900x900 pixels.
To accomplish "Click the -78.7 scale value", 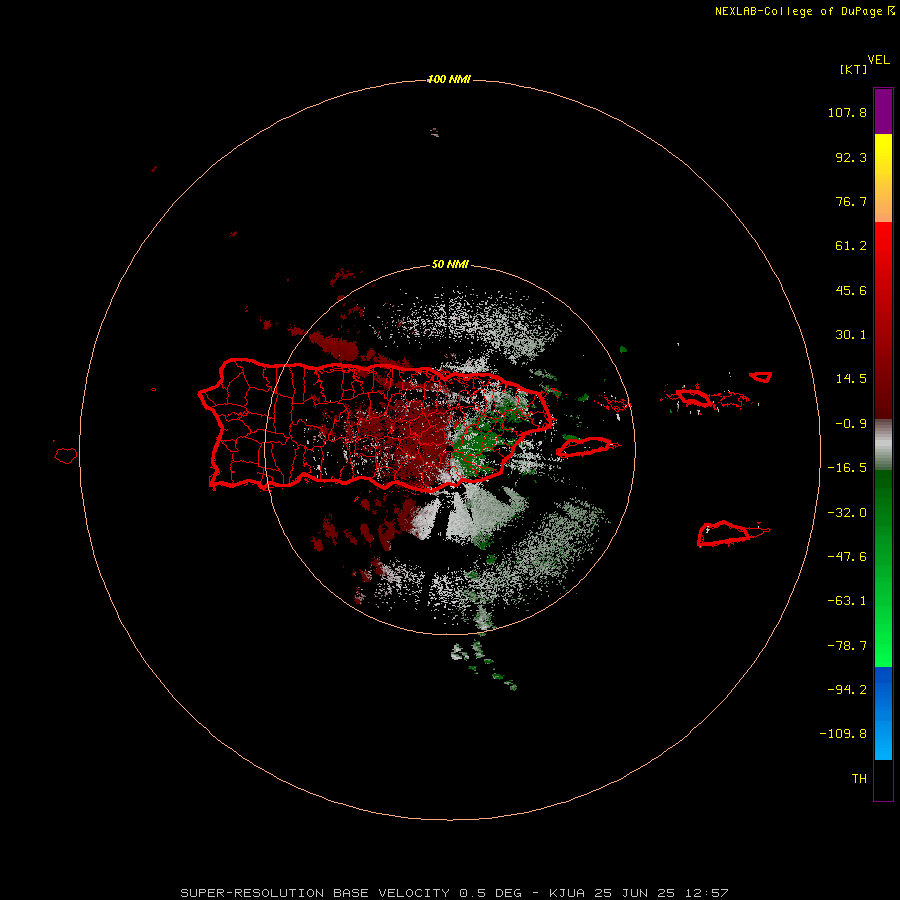I will click(x=847, y=646).
